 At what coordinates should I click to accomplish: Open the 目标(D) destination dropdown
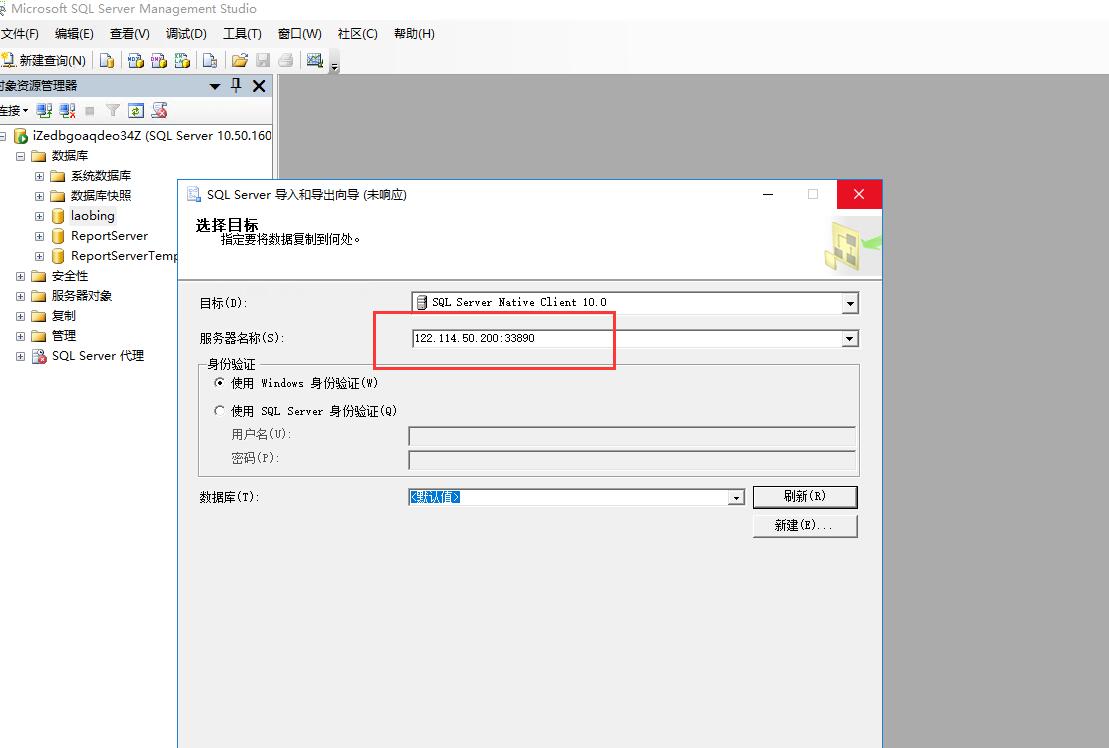pyautogui.click(x=849, y=303)
